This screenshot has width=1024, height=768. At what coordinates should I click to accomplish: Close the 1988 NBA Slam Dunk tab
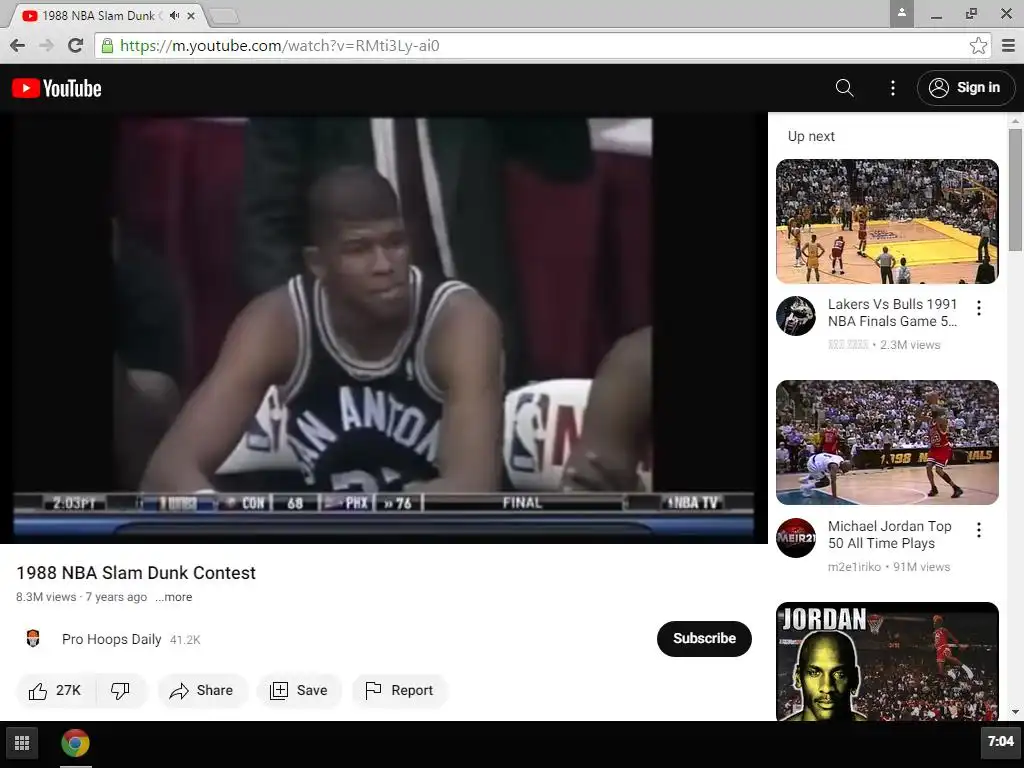pyautogui.click(x=191, y=16)
